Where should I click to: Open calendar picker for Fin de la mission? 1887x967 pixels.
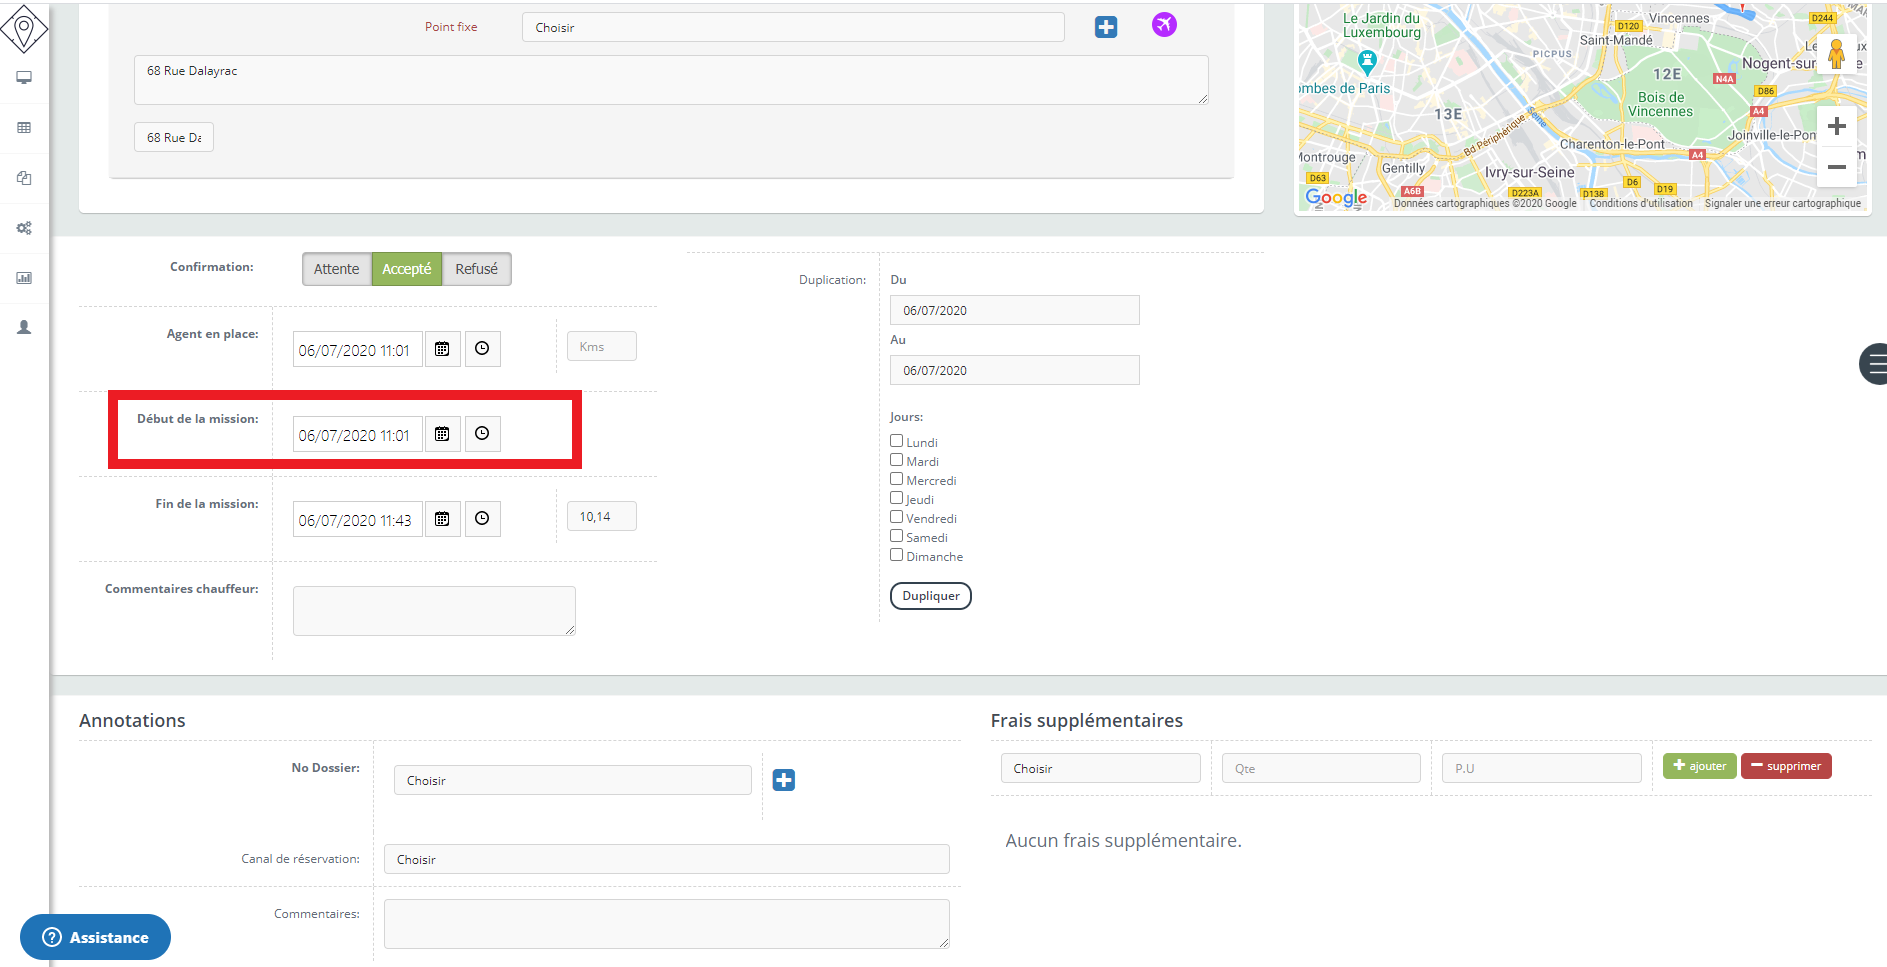442,519
